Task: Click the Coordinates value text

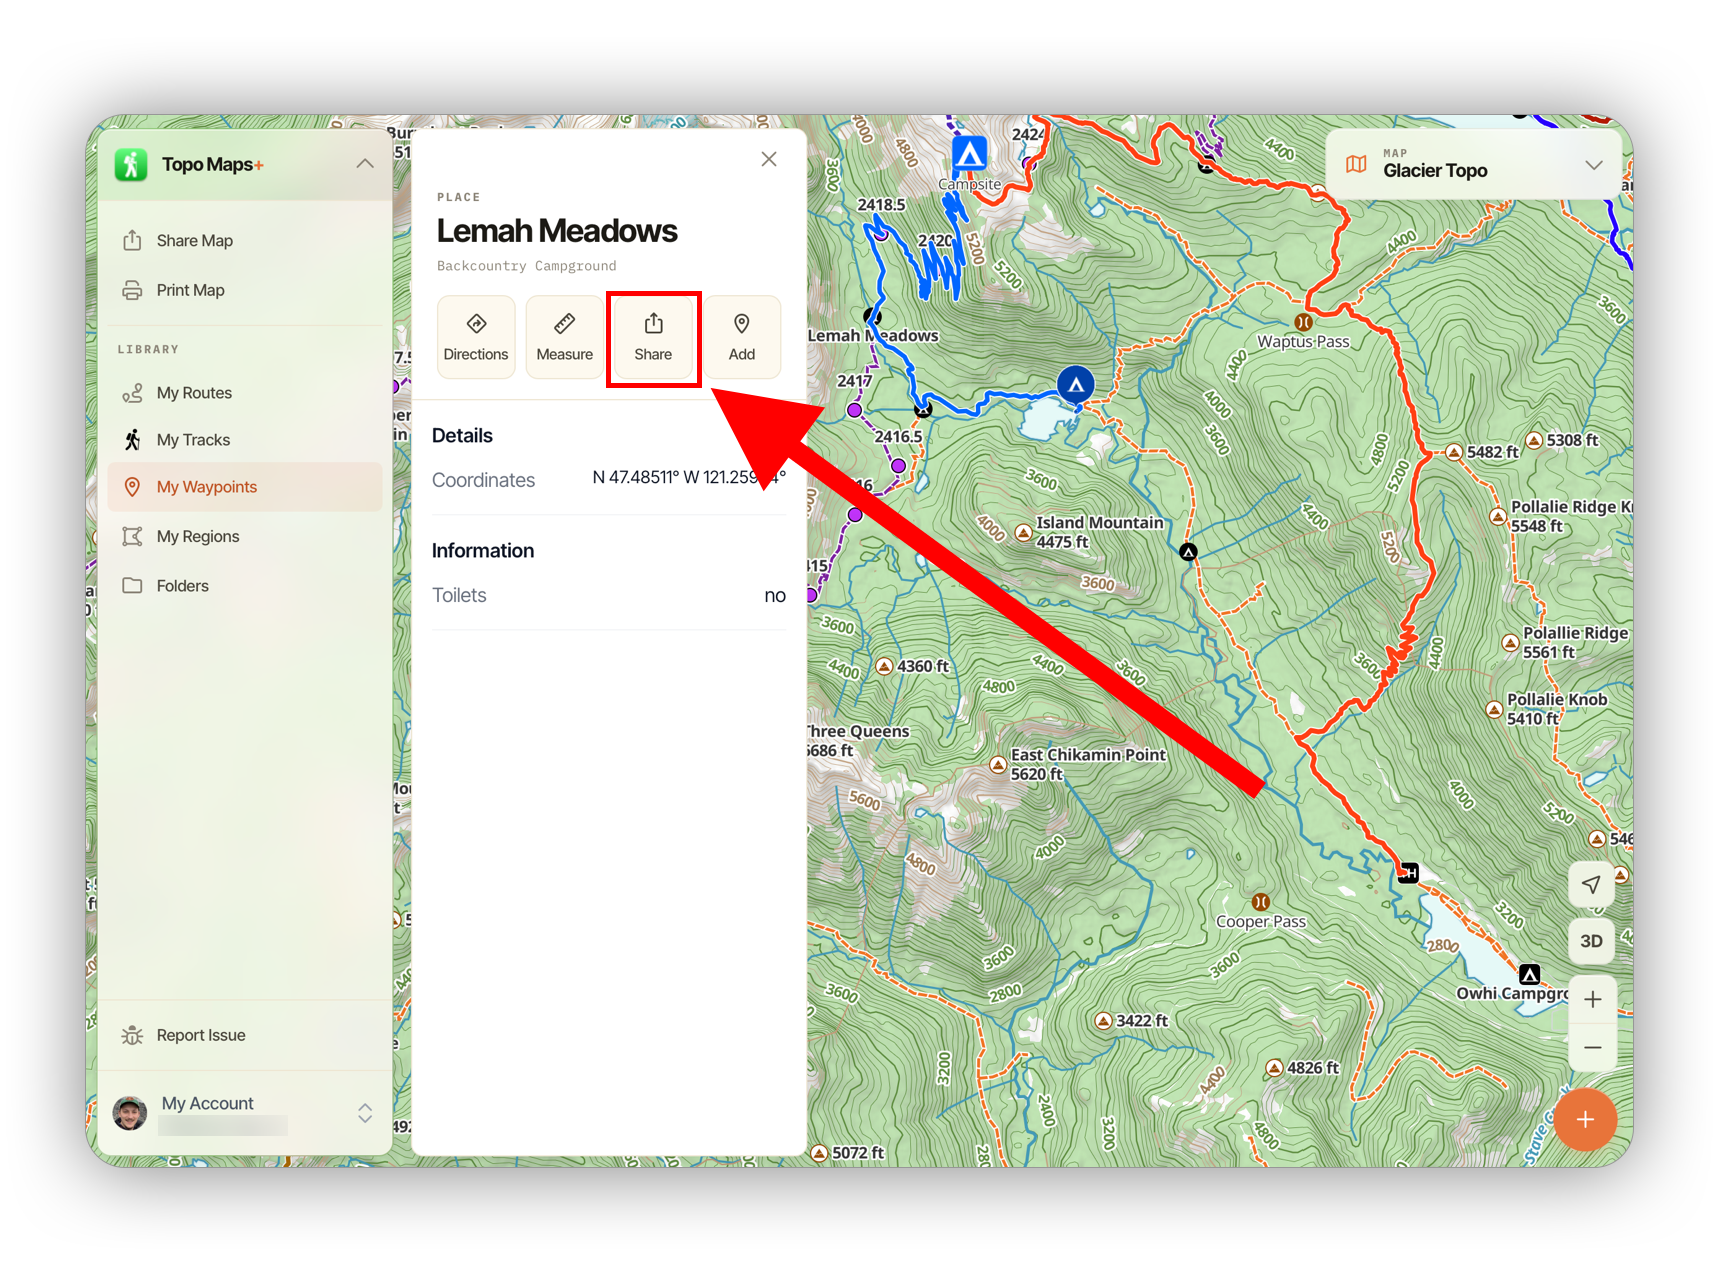Action: pos(689,477)
